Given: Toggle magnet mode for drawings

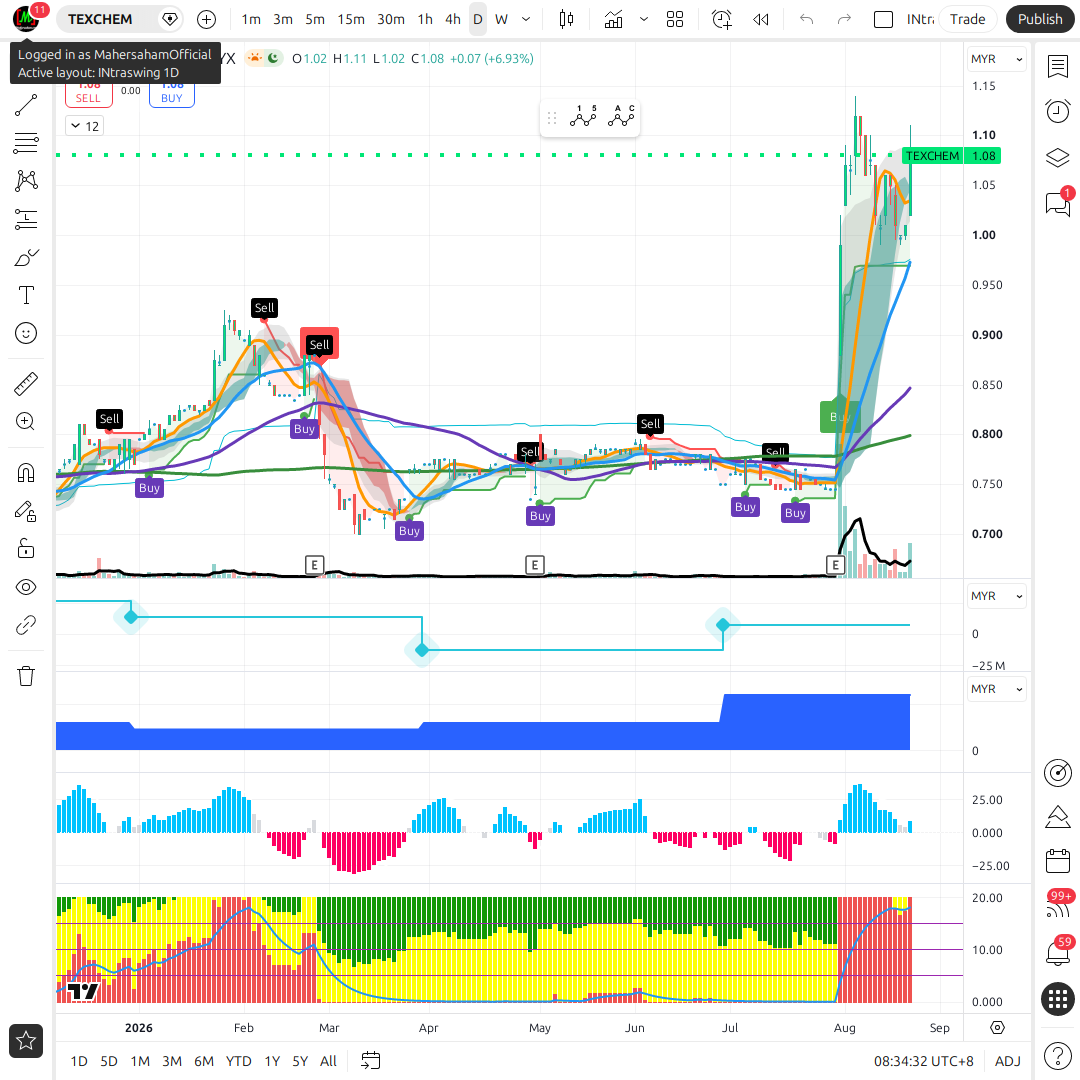Looking at the screenshot, I should 26,473.
